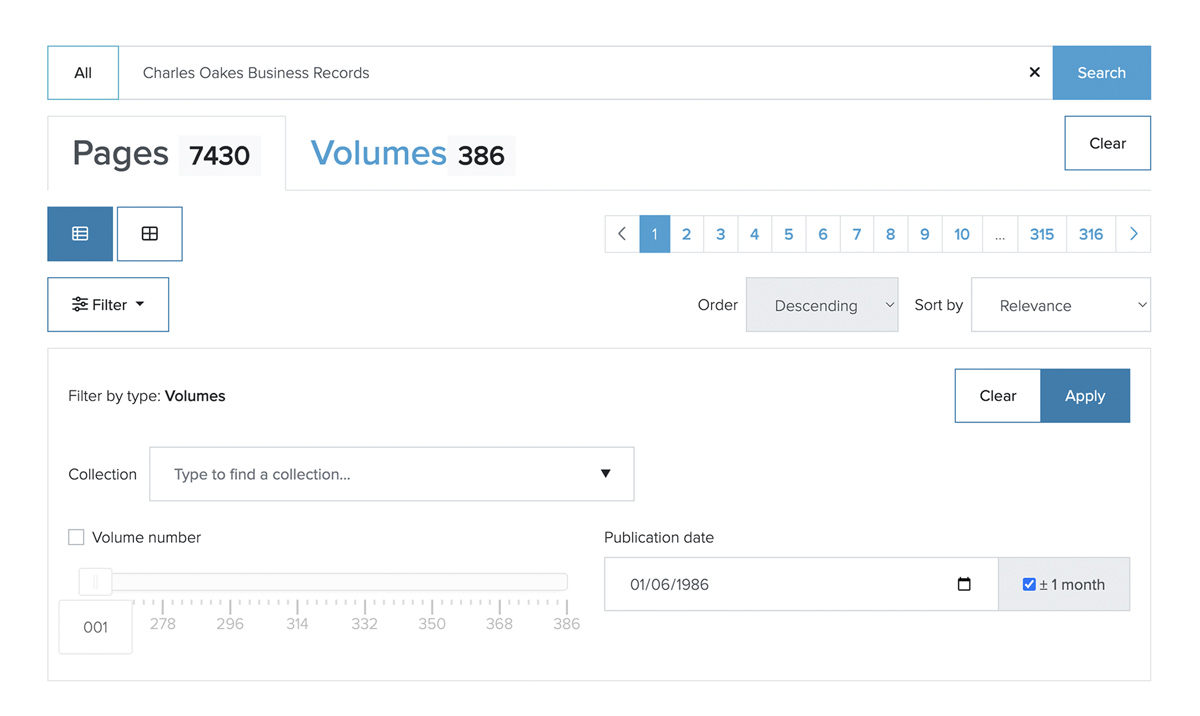Expand the Collection dropdown arrow

605,474
